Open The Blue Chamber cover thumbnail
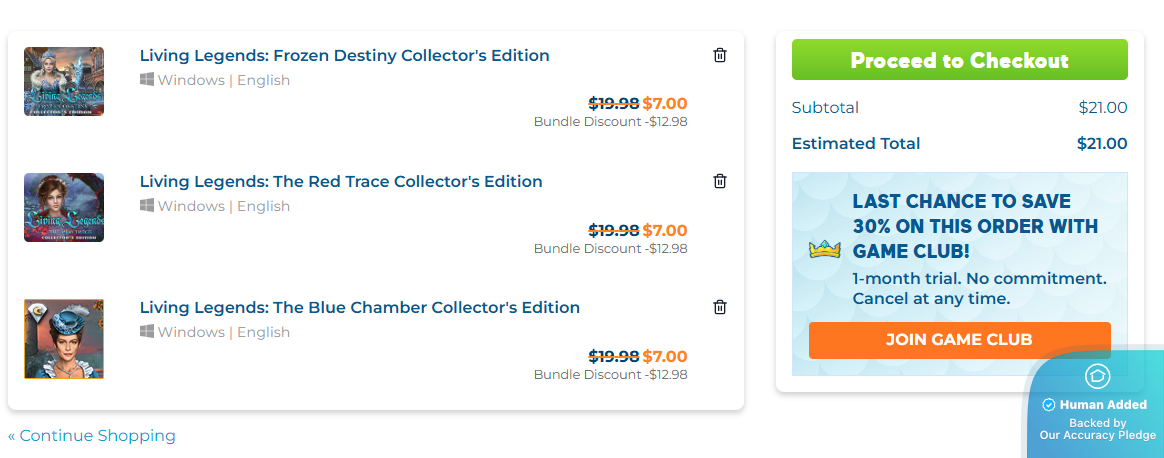Image resolution: width=1164 pixels, height=458 pixels. pyautogui.click(x=64, y=339)
